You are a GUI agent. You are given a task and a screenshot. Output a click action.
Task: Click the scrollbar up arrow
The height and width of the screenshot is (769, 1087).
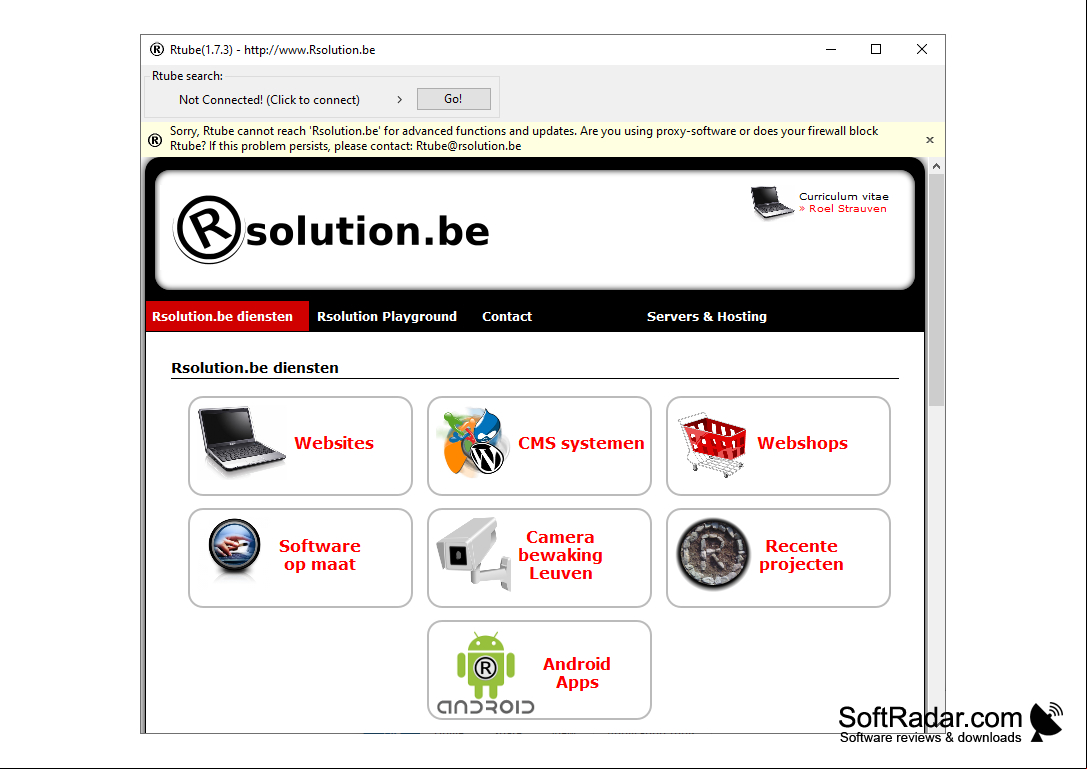(x=936, y=166)
